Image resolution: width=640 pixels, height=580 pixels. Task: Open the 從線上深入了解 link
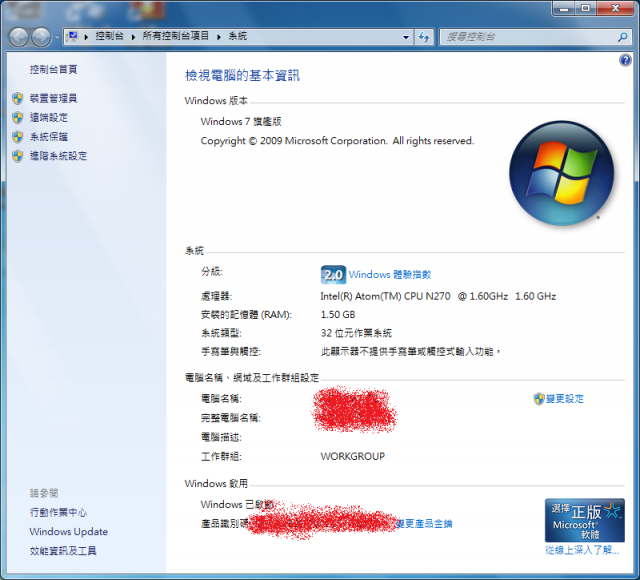[x=582, y=550]
